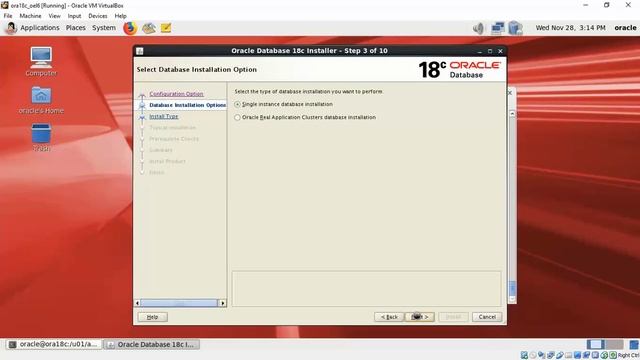Open the System menu
The height and width of the screenshot is (360, 640).
tap(104, 28)
